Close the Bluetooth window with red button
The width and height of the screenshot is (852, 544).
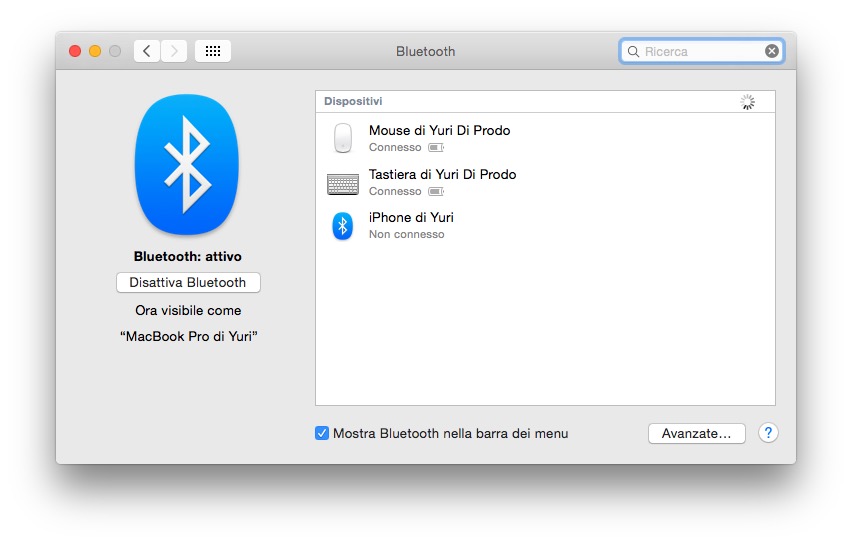coord(75,51)
